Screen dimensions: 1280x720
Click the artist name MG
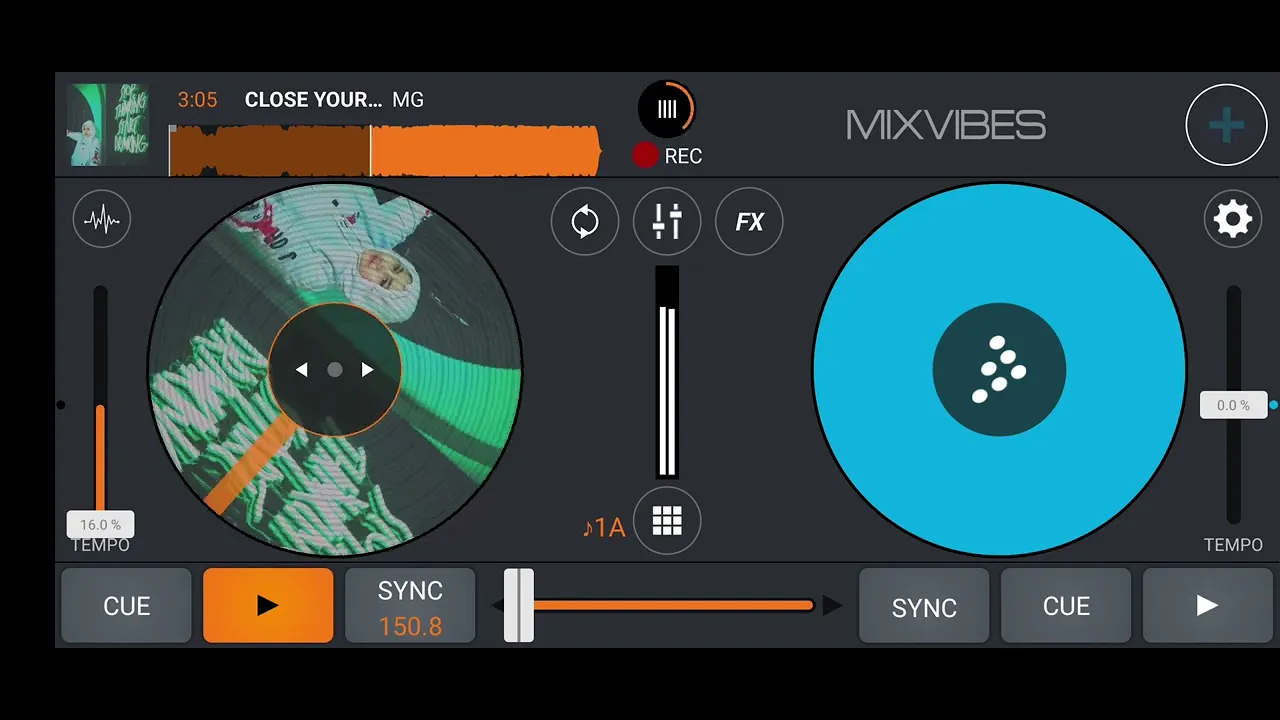click(408, 100)
